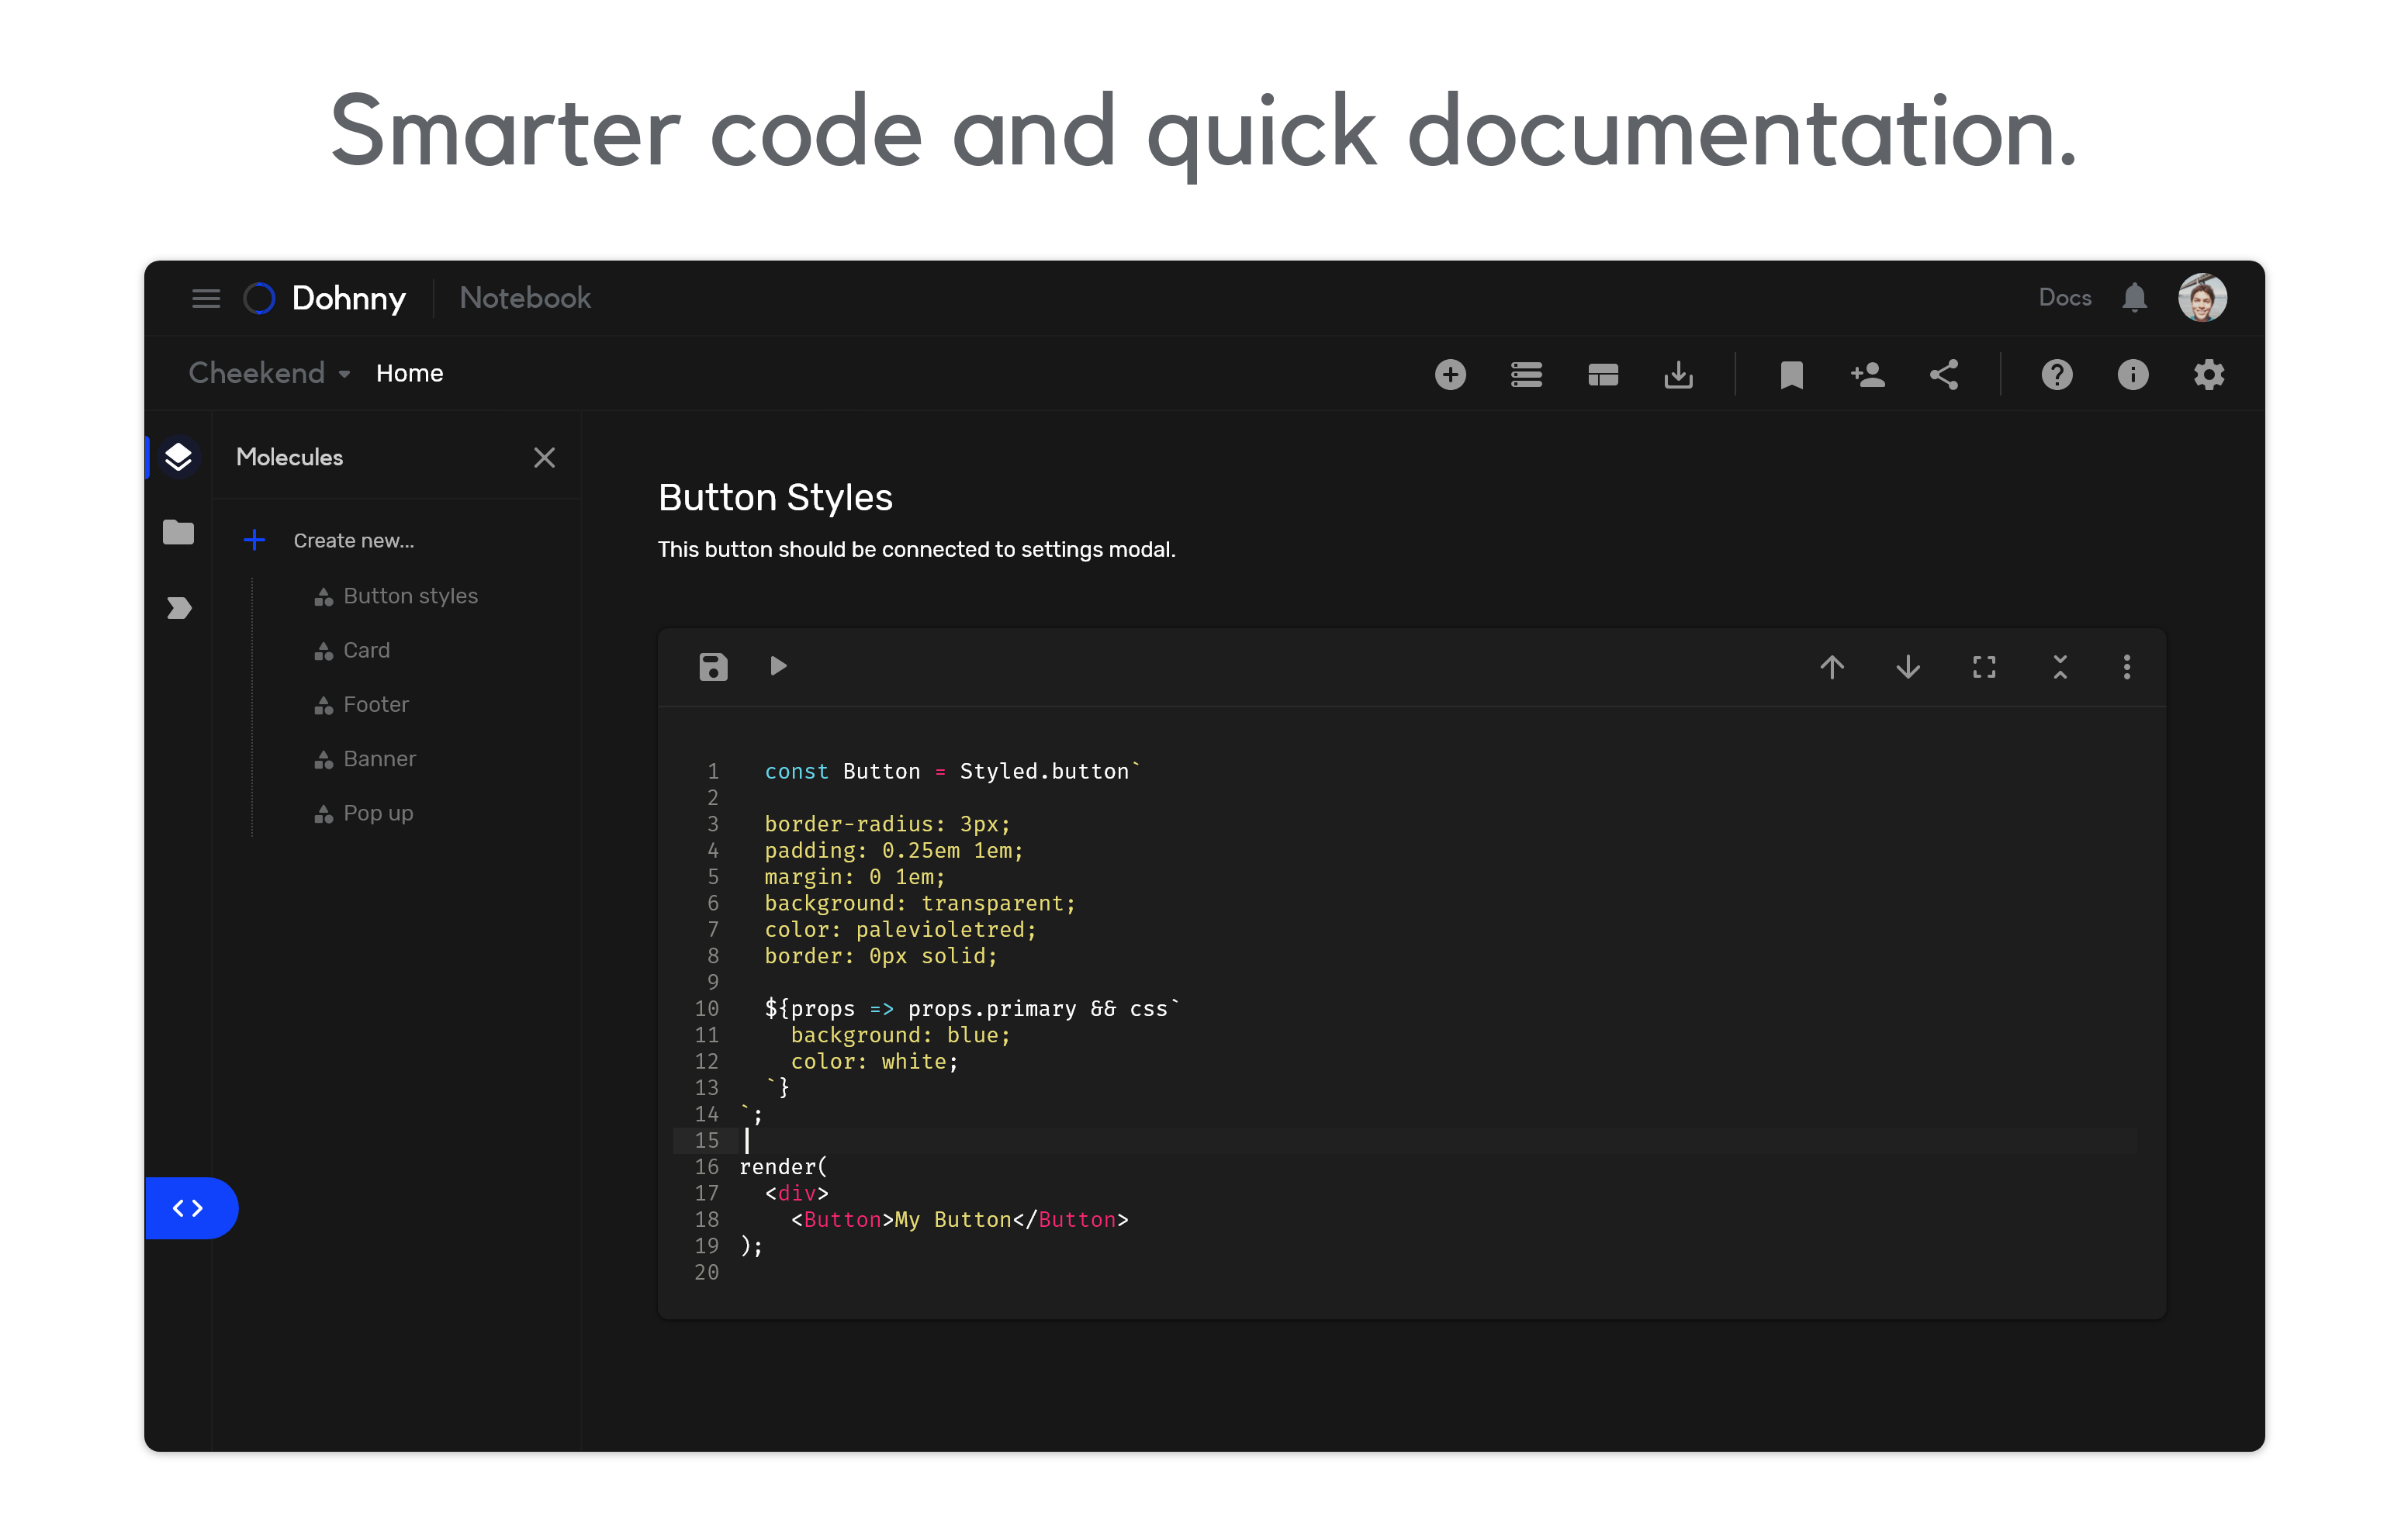Image resolution: width=2408 pixels, height=1534 pixels.
Task: Move the code cell down
Action: (x=1907, y=667)
